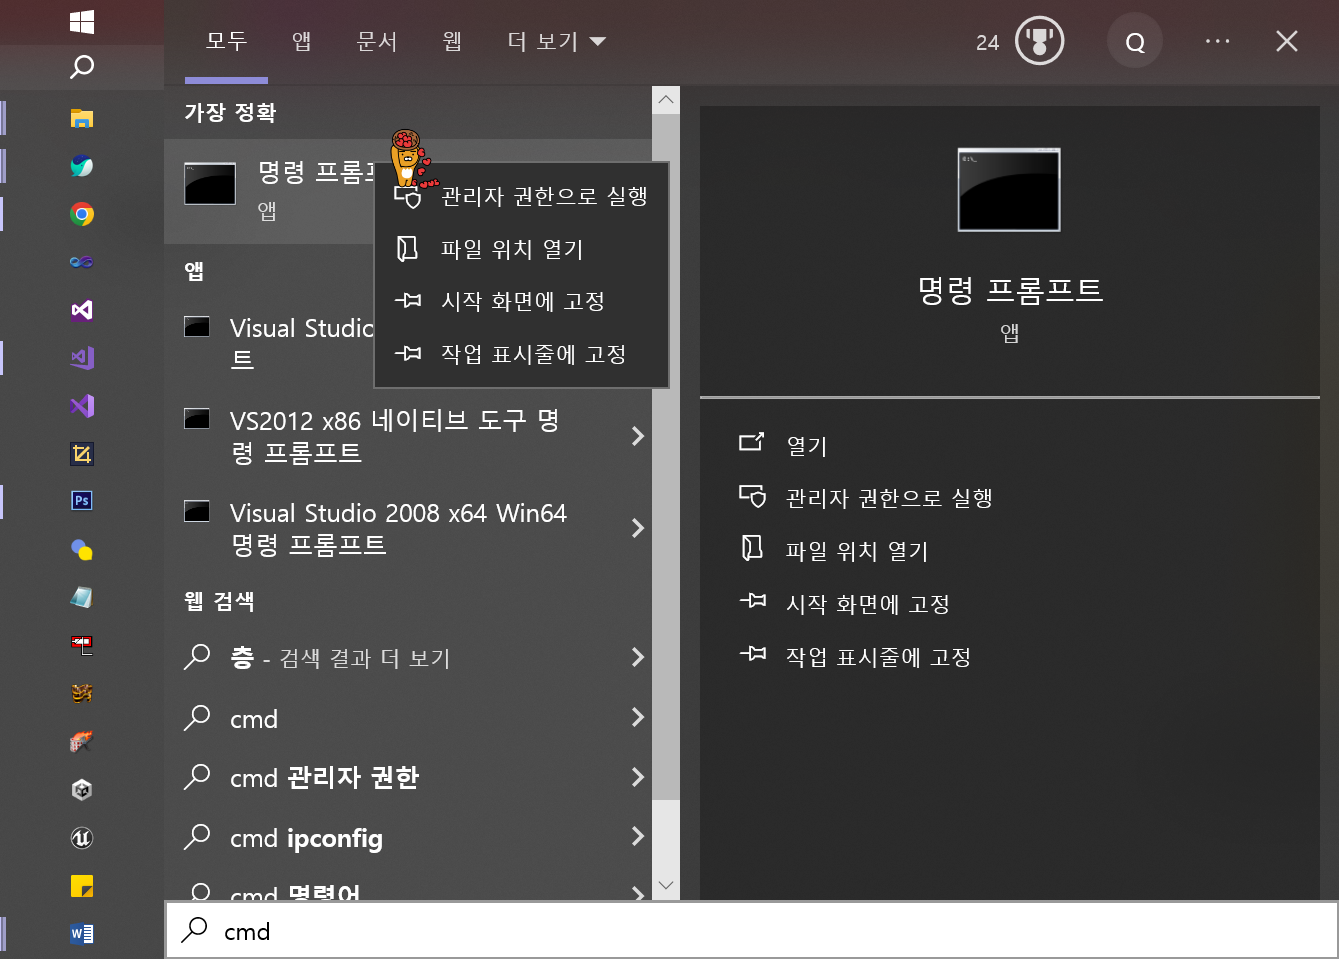This screenshot has height=959, width=1339.
Task: Close the search panel with X
Action: 1287,41
